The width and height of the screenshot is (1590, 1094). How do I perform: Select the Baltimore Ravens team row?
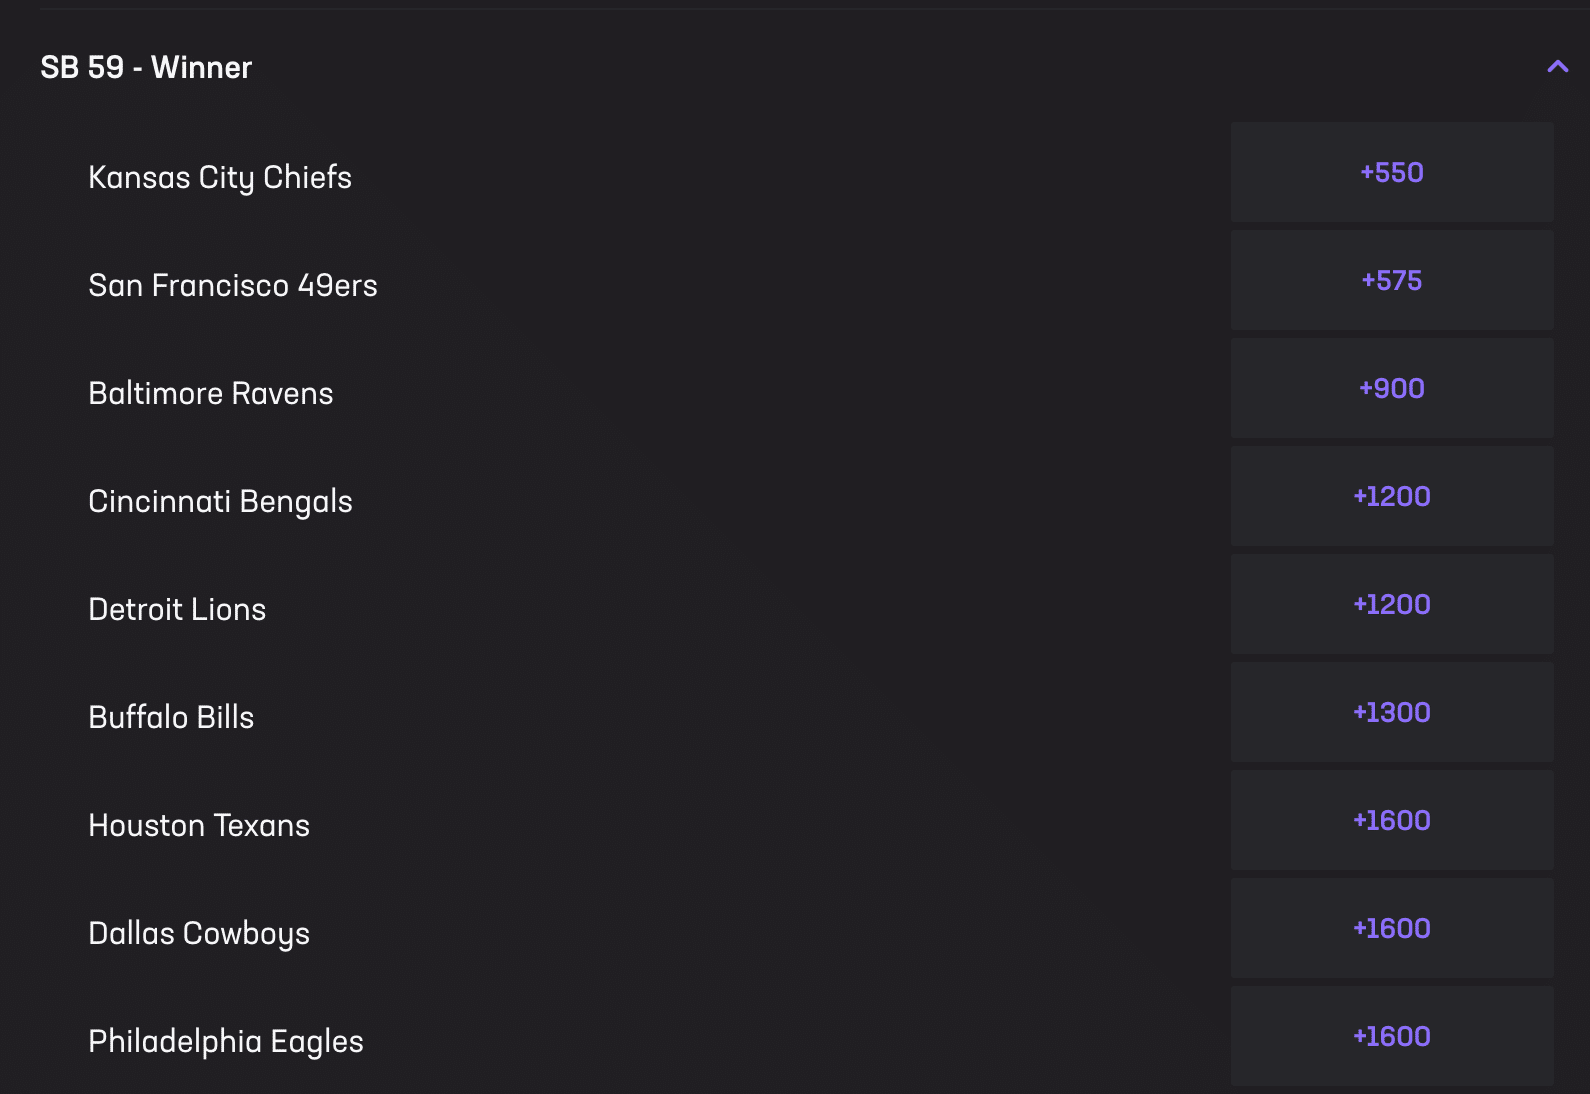point(211,393)
